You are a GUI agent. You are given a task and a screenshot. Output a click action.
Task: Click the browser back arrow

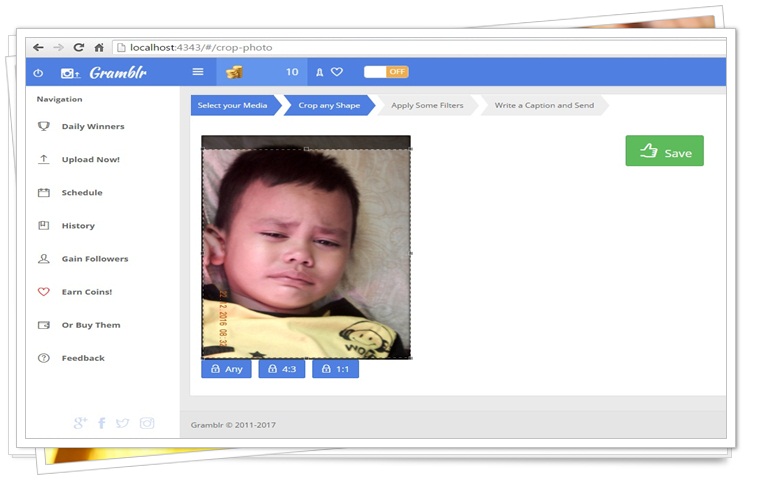coord(38,48)
